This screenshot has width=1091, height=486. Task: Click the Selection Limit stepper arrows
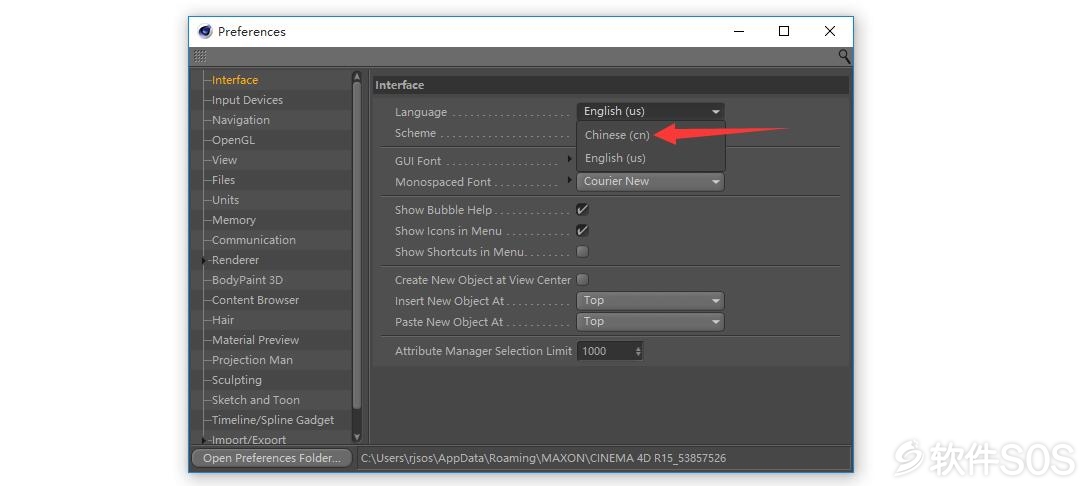coord(638,351)
